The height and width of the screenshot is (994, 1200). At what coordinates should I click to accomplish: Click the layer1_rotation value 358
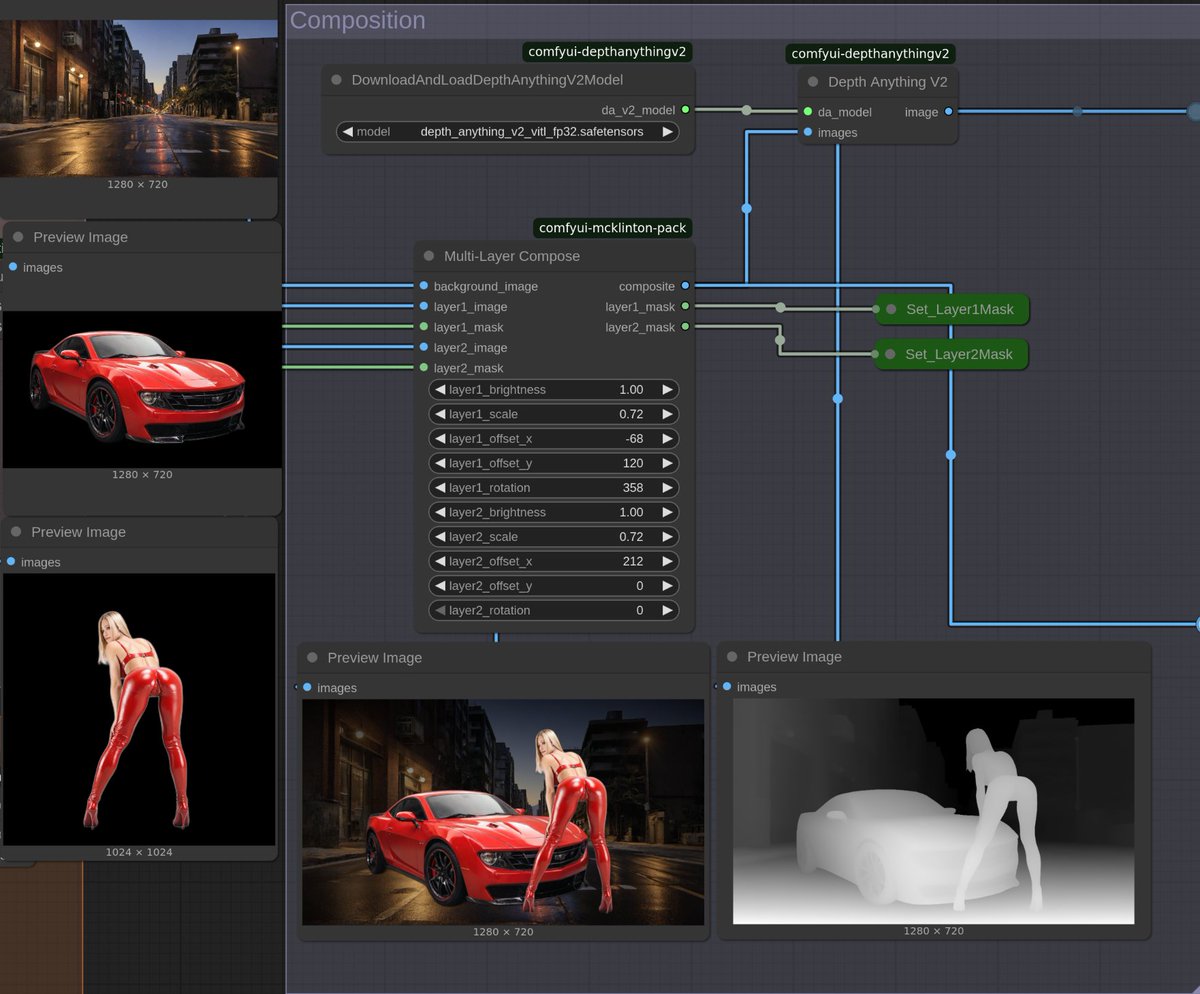point(632,487)
